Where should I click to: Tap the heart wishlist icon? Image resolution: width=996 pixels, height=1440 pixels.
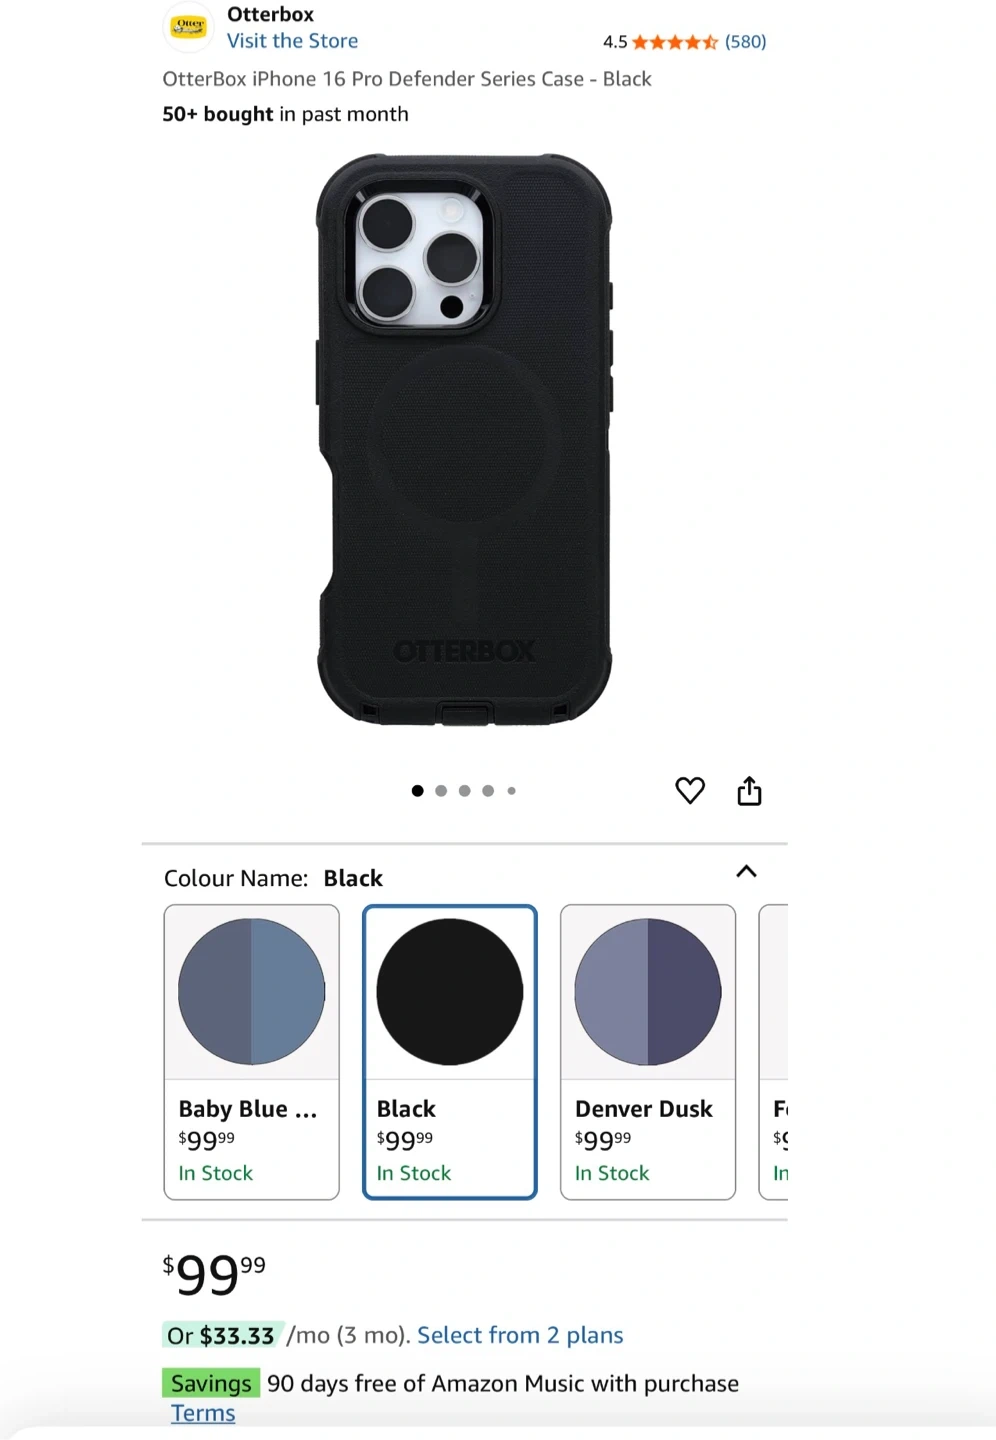690,790
